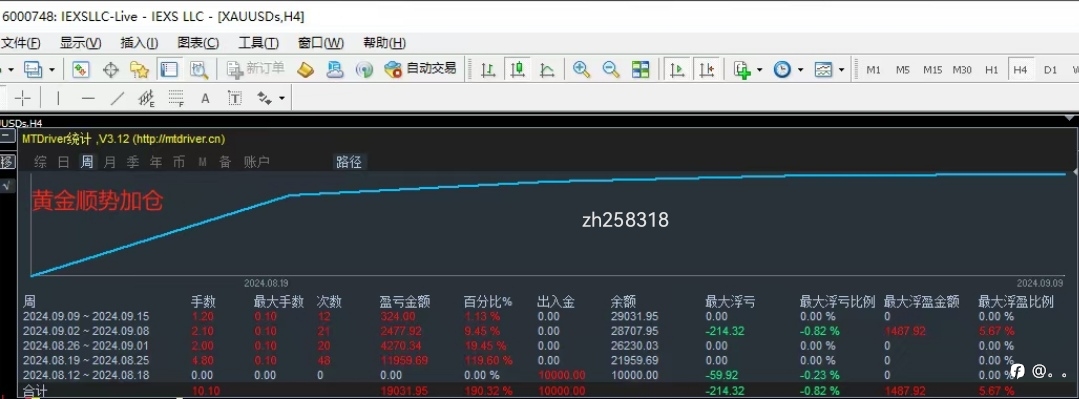Screen dimensions: 1079x399
Task: Click the chart templates icon
Action: [823, 69]
